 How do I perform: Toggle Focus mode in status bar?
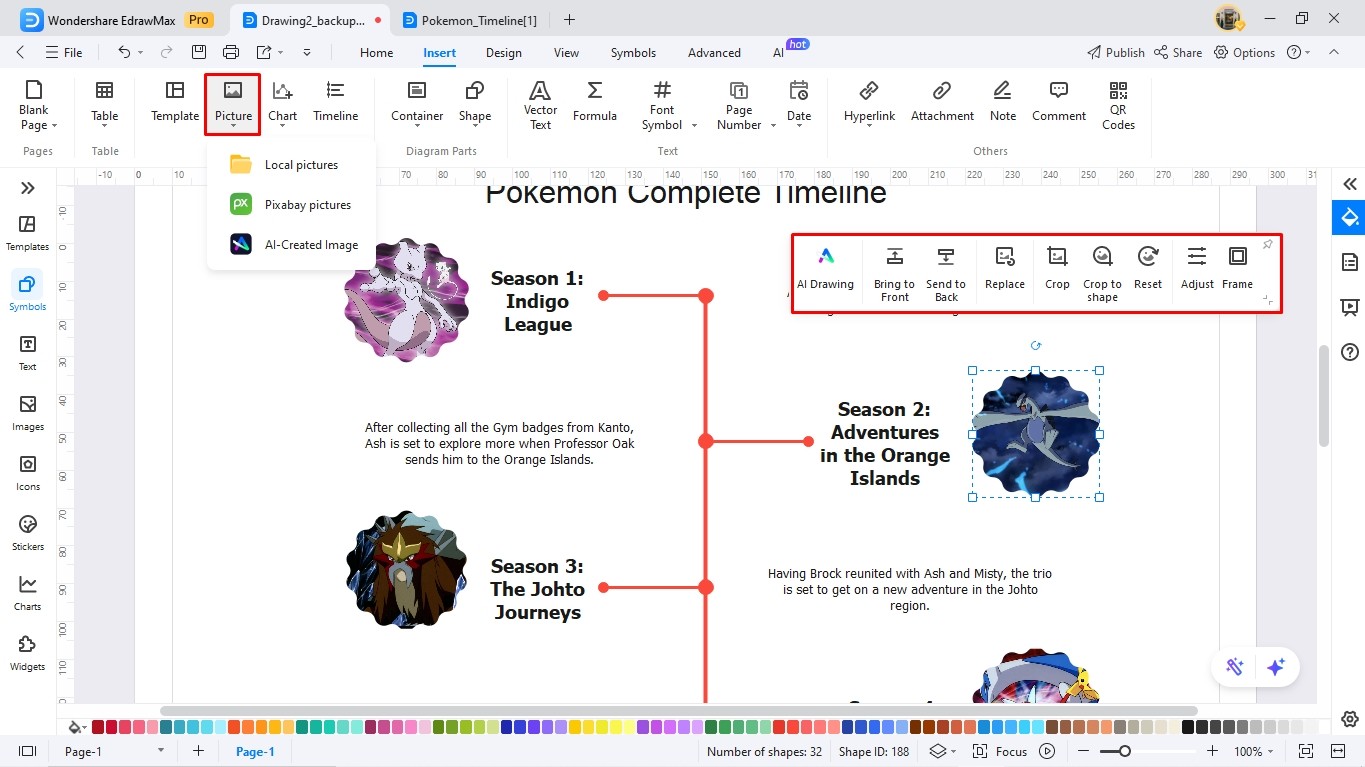point(1000,751)
